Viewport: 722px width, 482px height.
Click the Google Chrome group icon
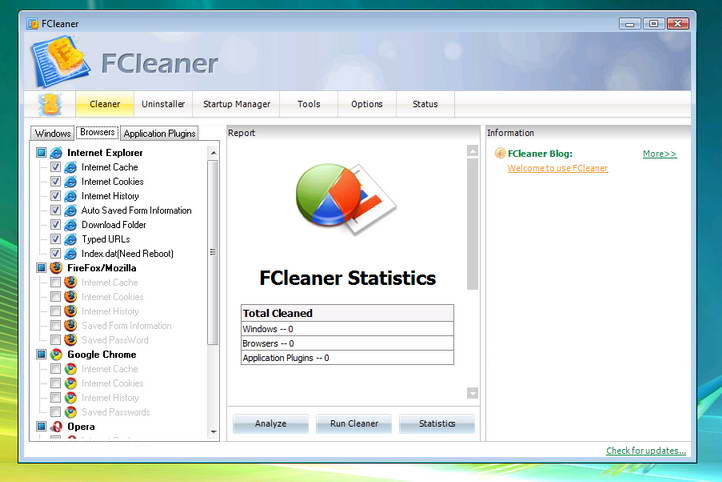coord(56,354)
